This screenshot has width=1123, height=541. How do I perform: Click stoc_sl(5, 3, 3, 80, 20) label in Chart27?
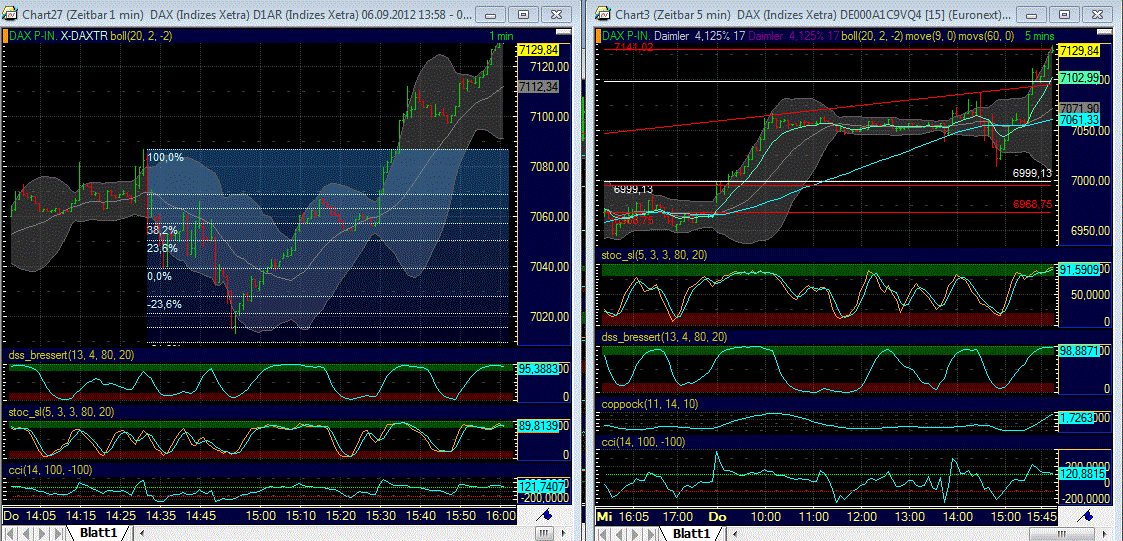click(62, 412)
